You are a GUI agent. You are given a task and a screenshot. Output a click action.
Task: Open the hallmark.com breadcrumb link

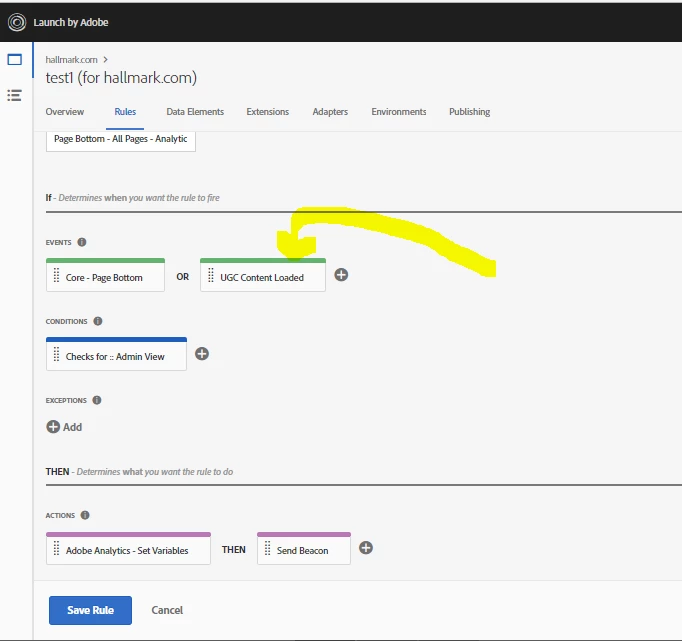(71, 60)
